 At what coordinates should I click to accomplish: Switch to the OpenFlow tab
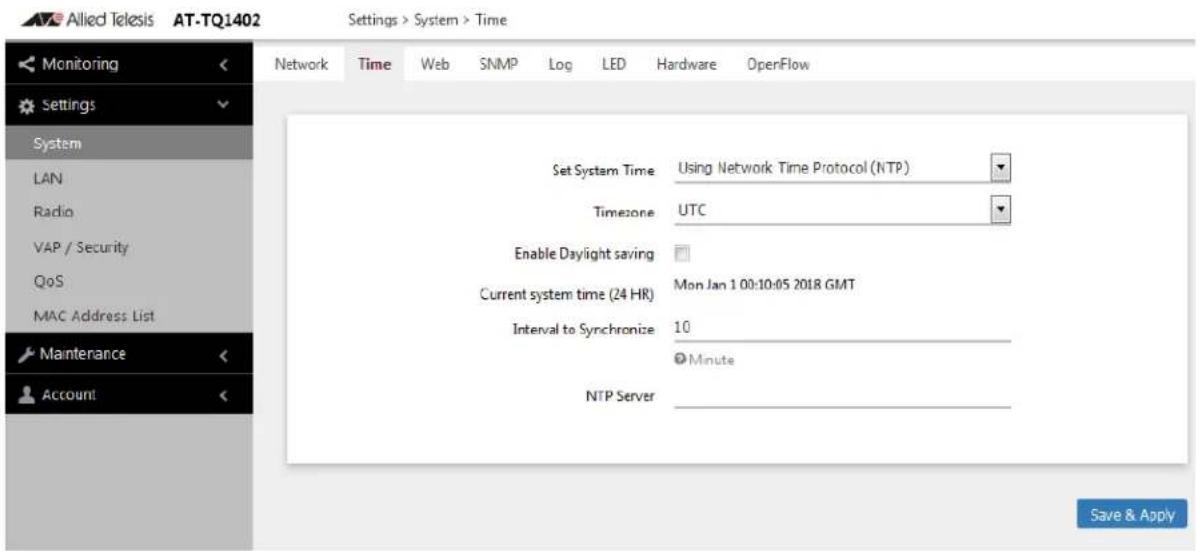pos(779,65)
